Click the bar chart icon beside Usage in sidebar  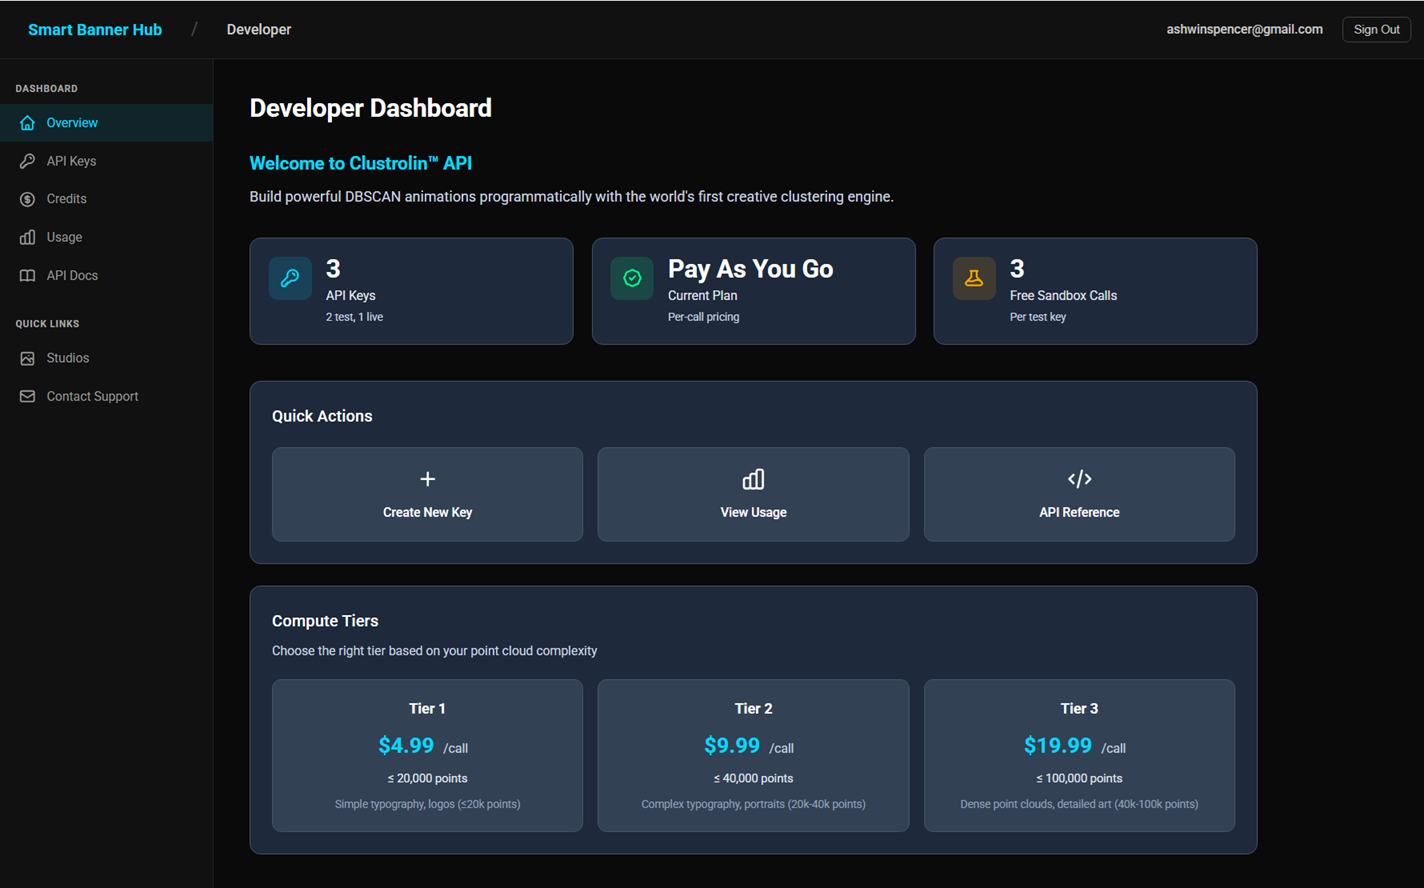27,237
